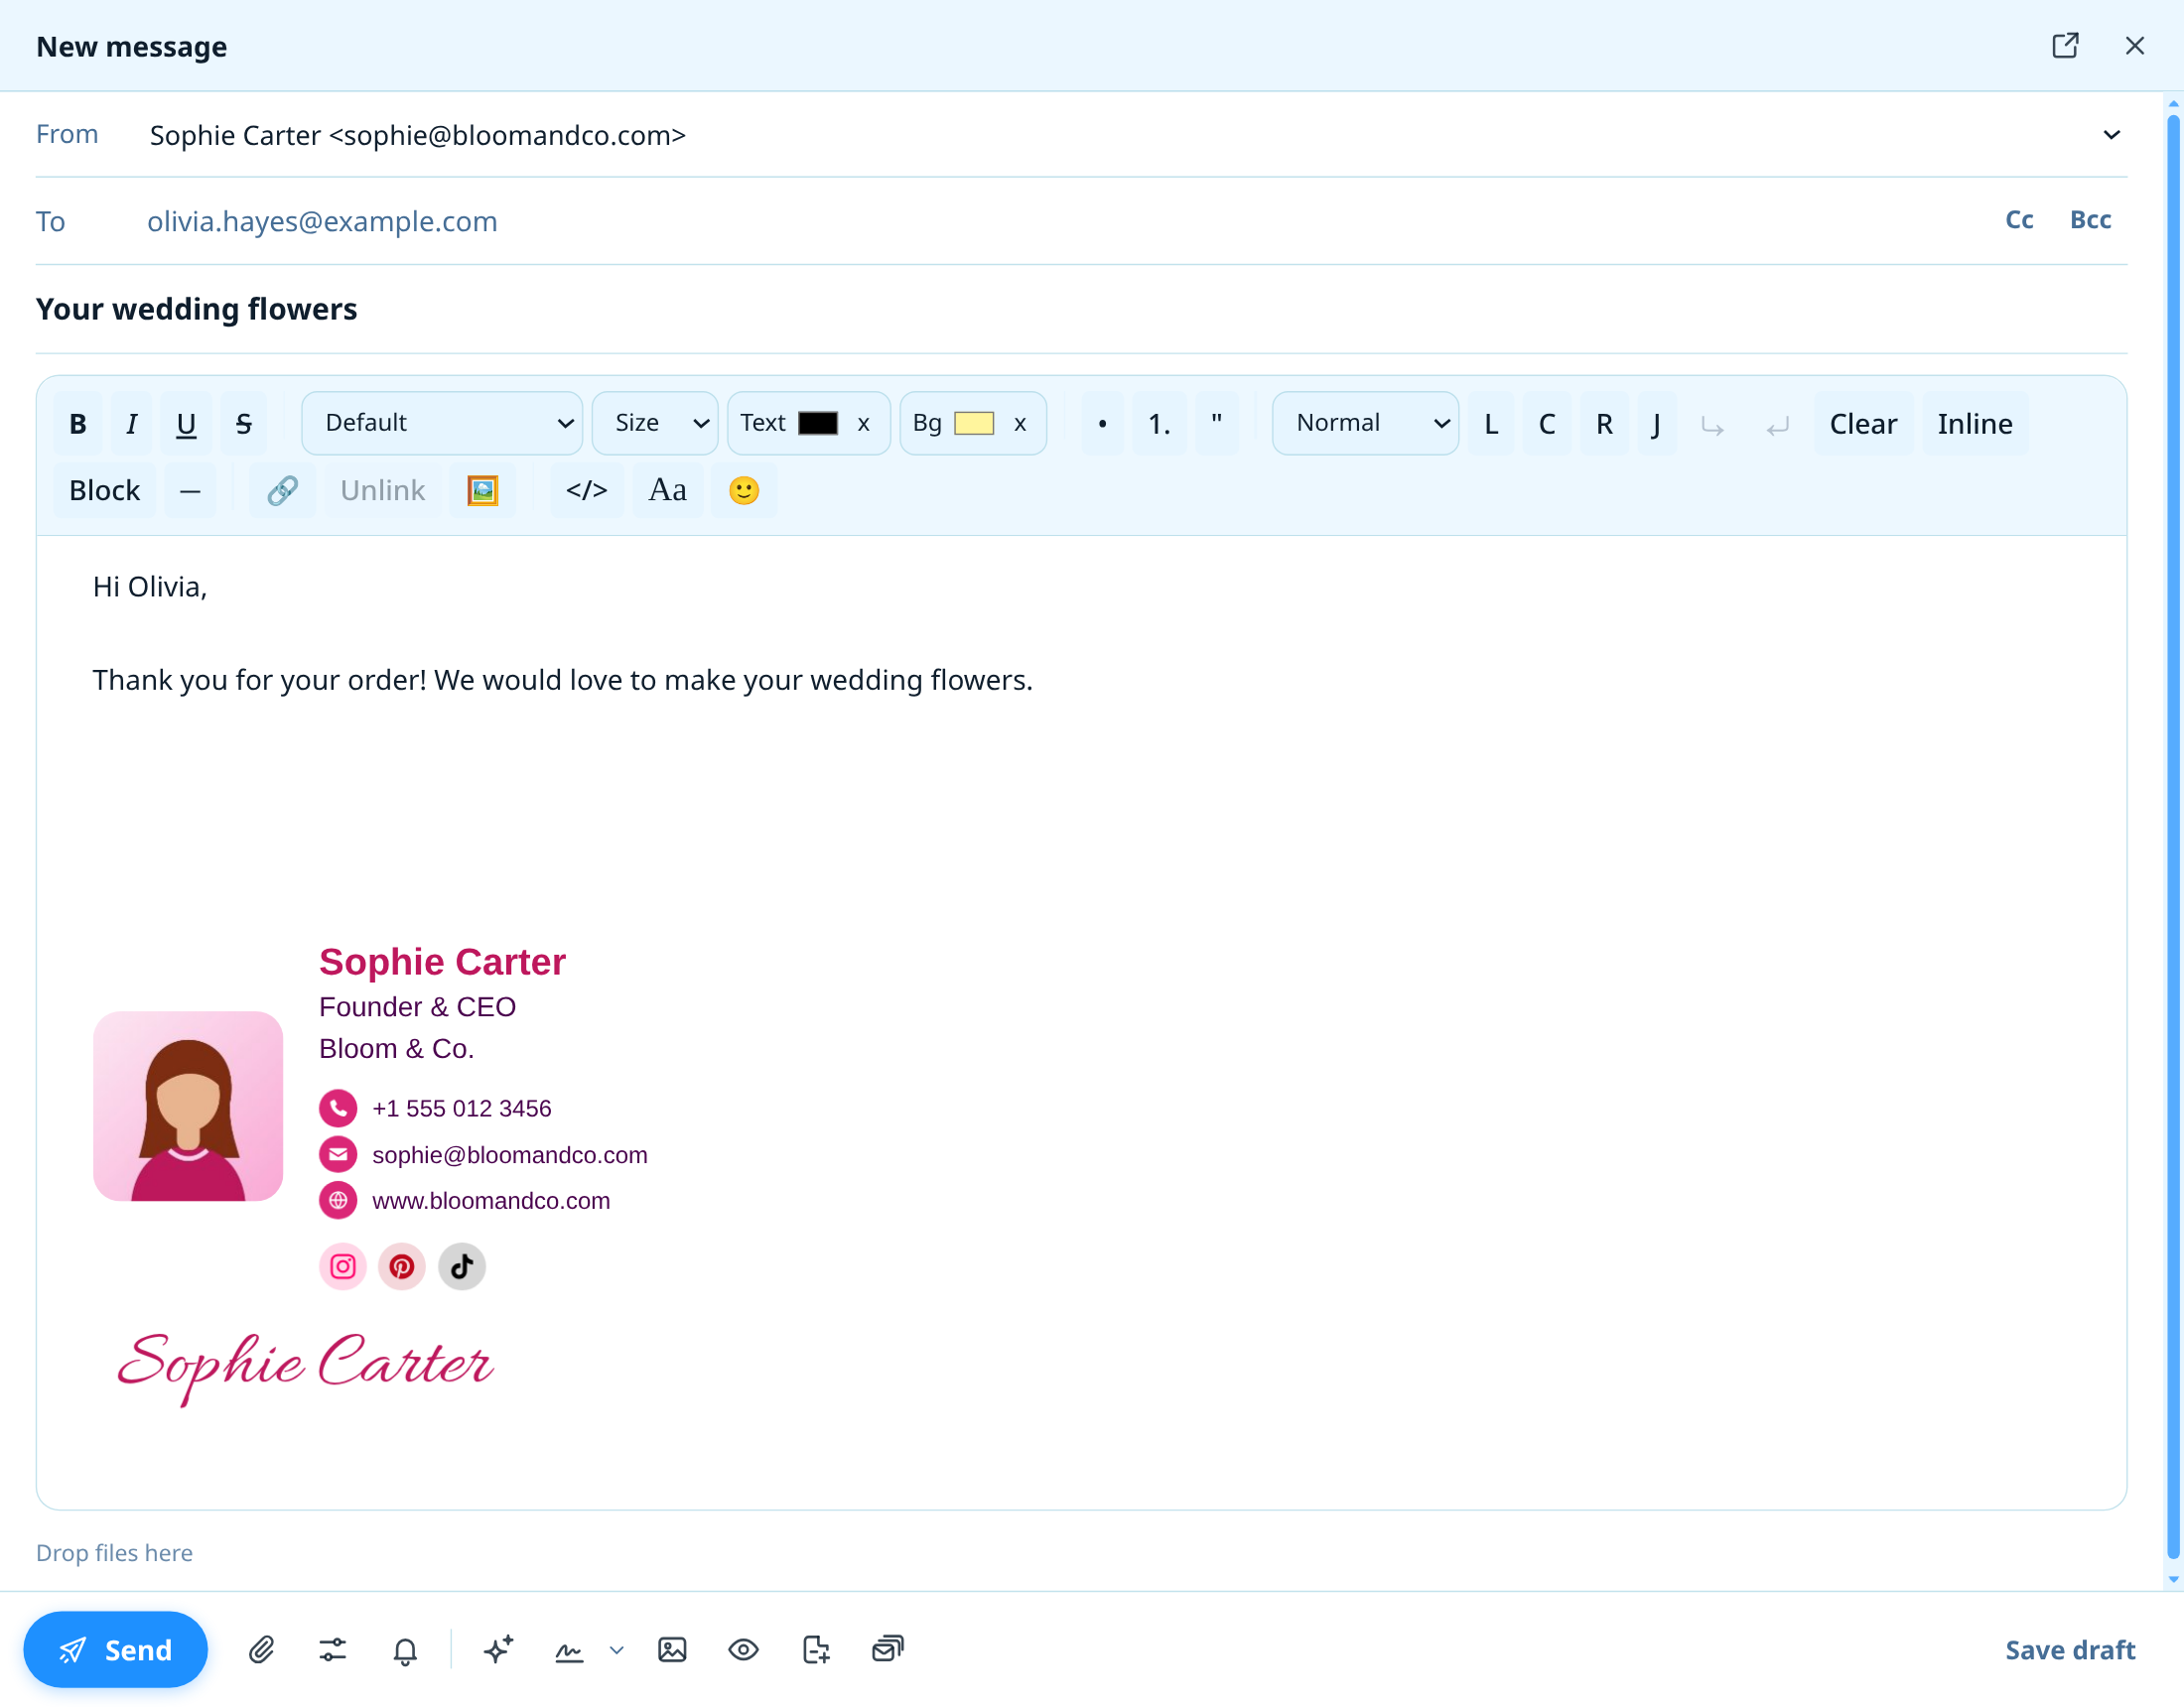This screenshot has height=1707, width=2184.
Task: Click Sophie Carter avatar image
Action: (188, 1105)
